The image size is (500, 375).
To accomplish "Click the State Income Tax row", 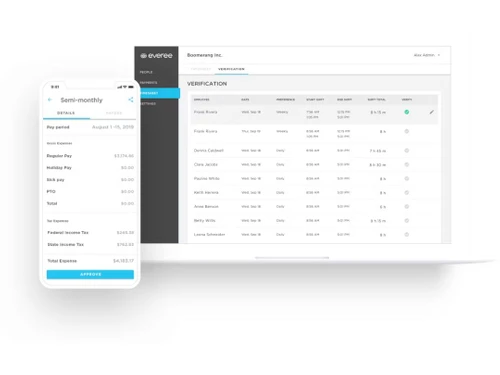I will click(x=90, y=244).
